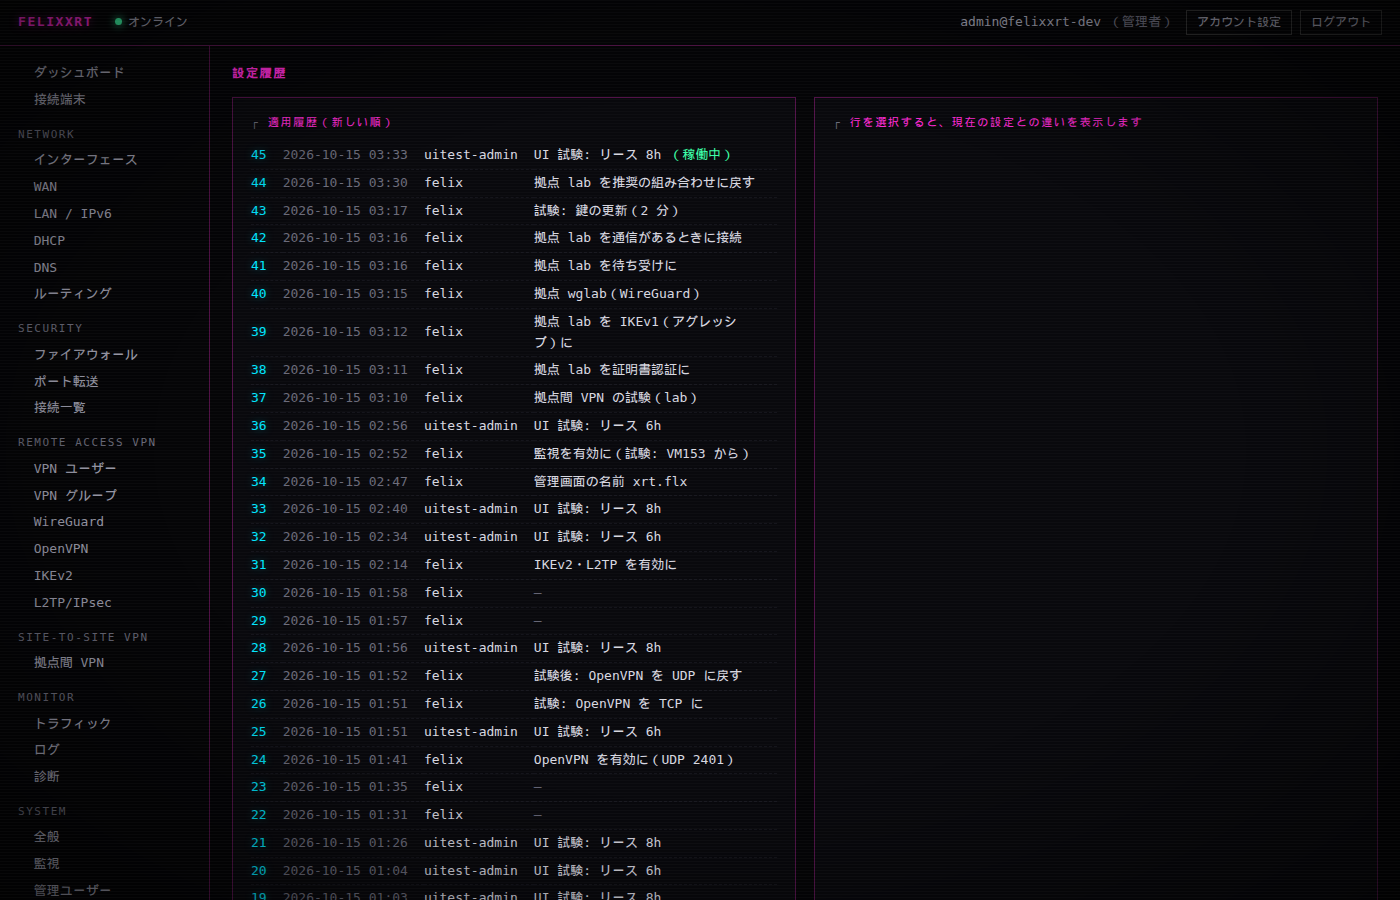Select history row 29 at 01:57
The image size is (1400, 900).
click(x=513, y=621)
